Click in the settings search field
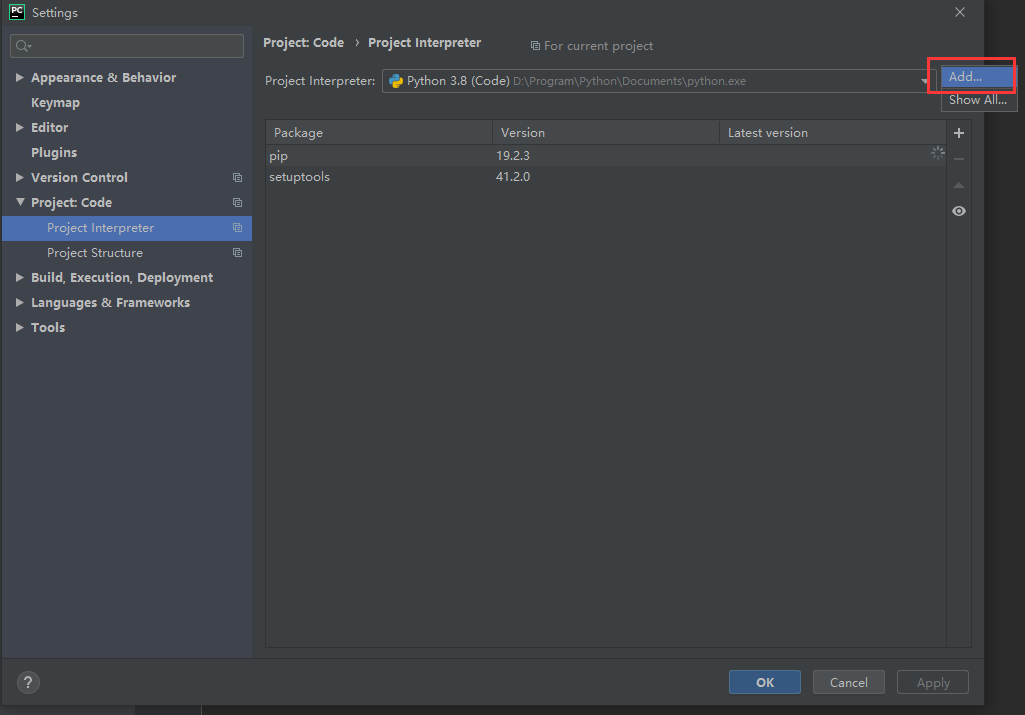The image size is (1025, 715). pos(127,46)
